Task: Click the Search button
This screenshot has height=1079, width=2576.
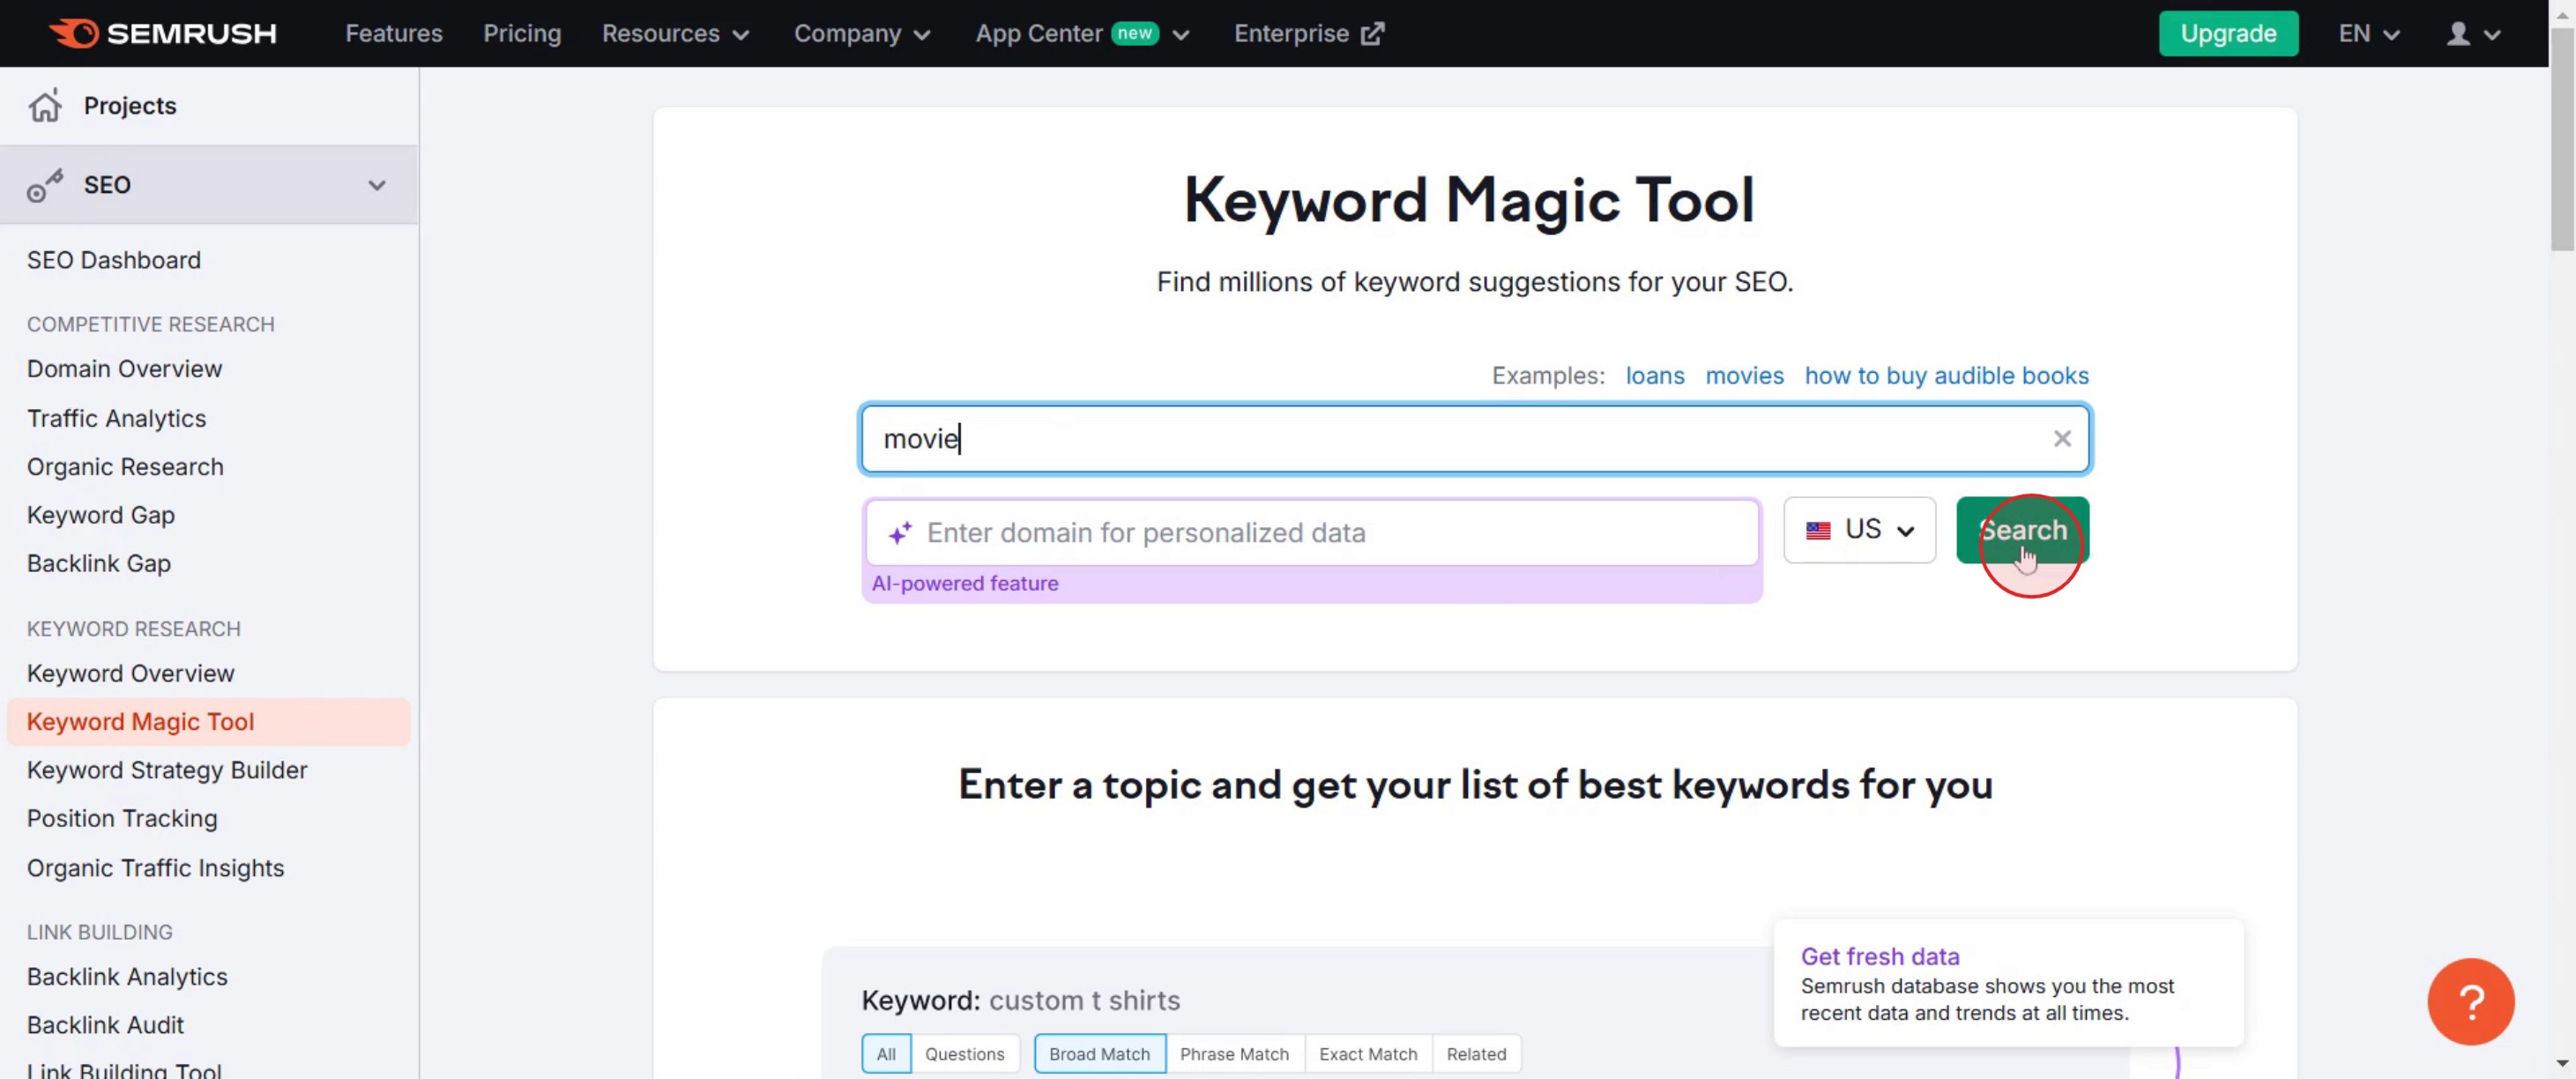Action: (2022, 530)
